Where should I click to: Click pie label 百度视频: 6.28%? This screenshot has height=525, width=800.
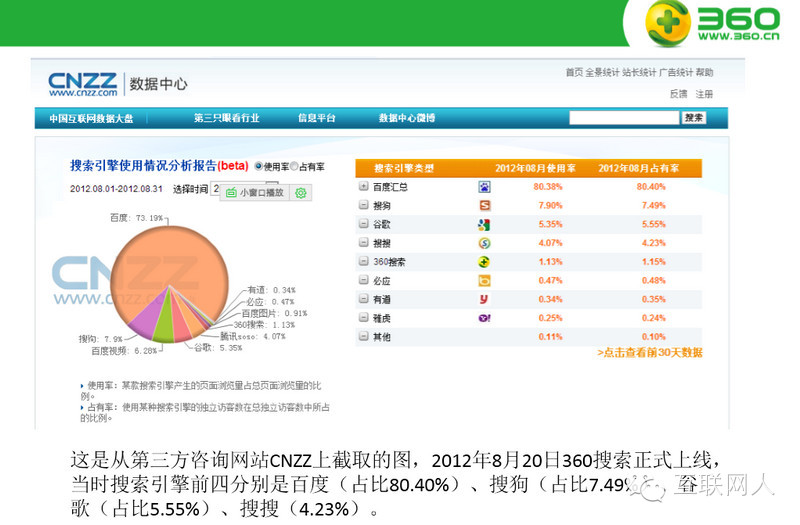124,351
